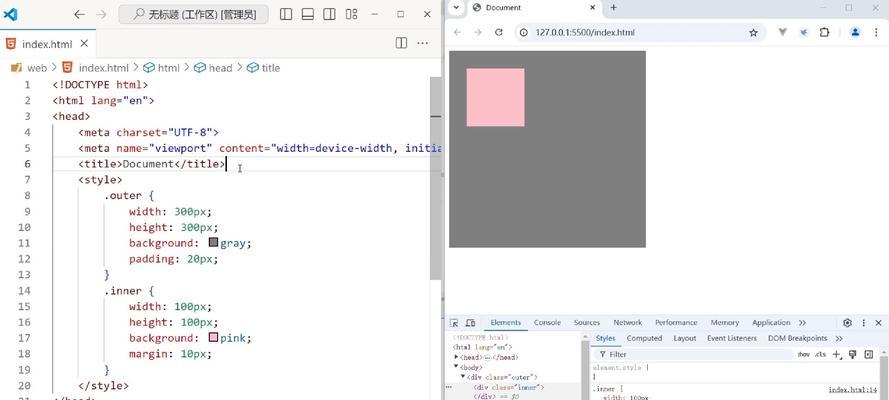Toggle the DevTools device toolbar

470,323
